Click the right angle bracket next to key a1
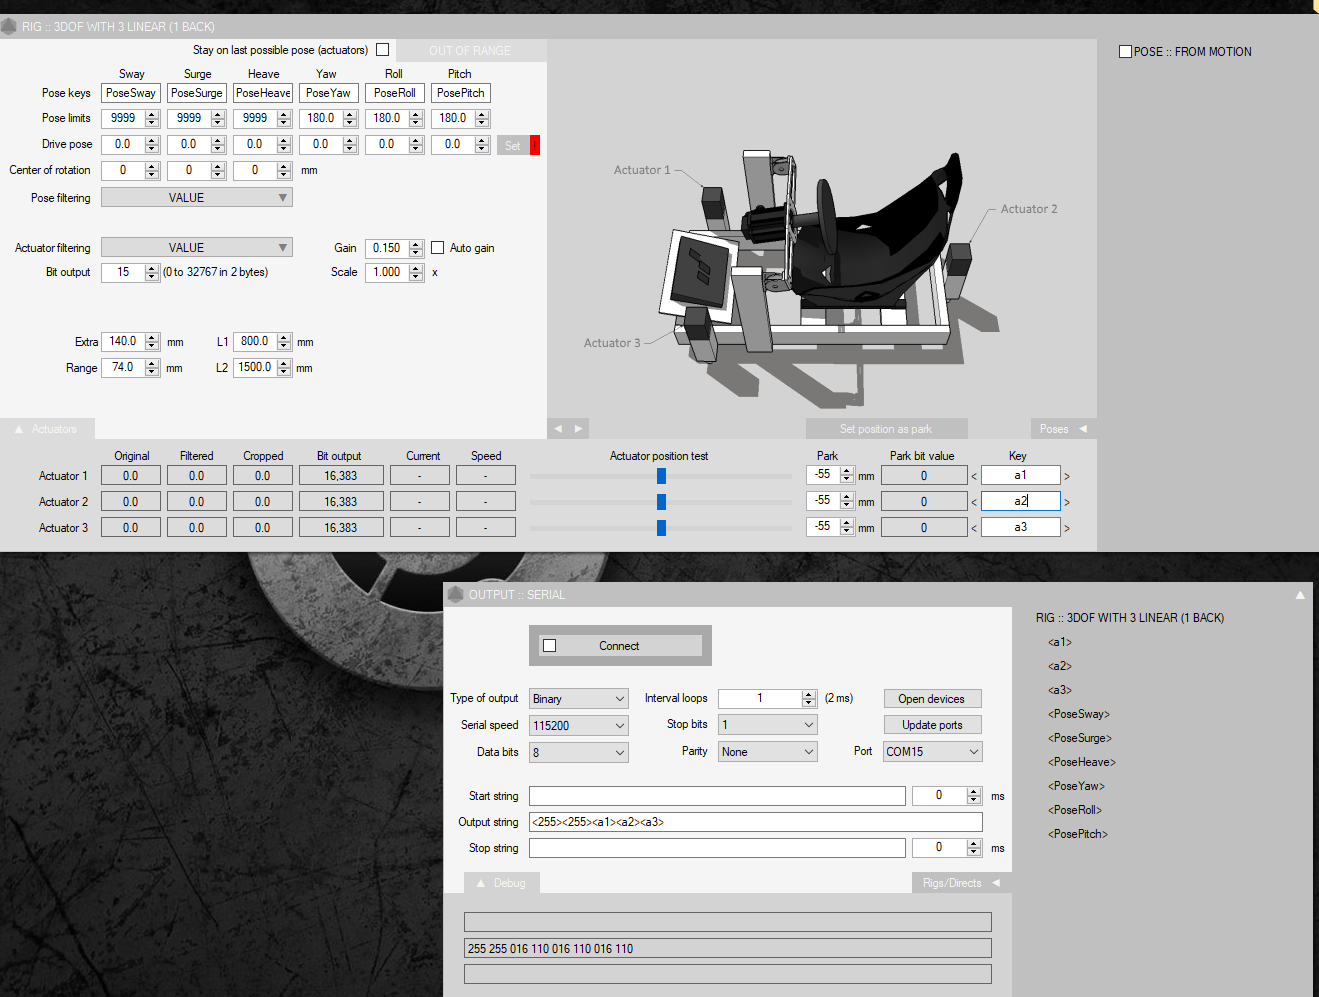Screen dimensions: 1319x997 point(1067,476)
